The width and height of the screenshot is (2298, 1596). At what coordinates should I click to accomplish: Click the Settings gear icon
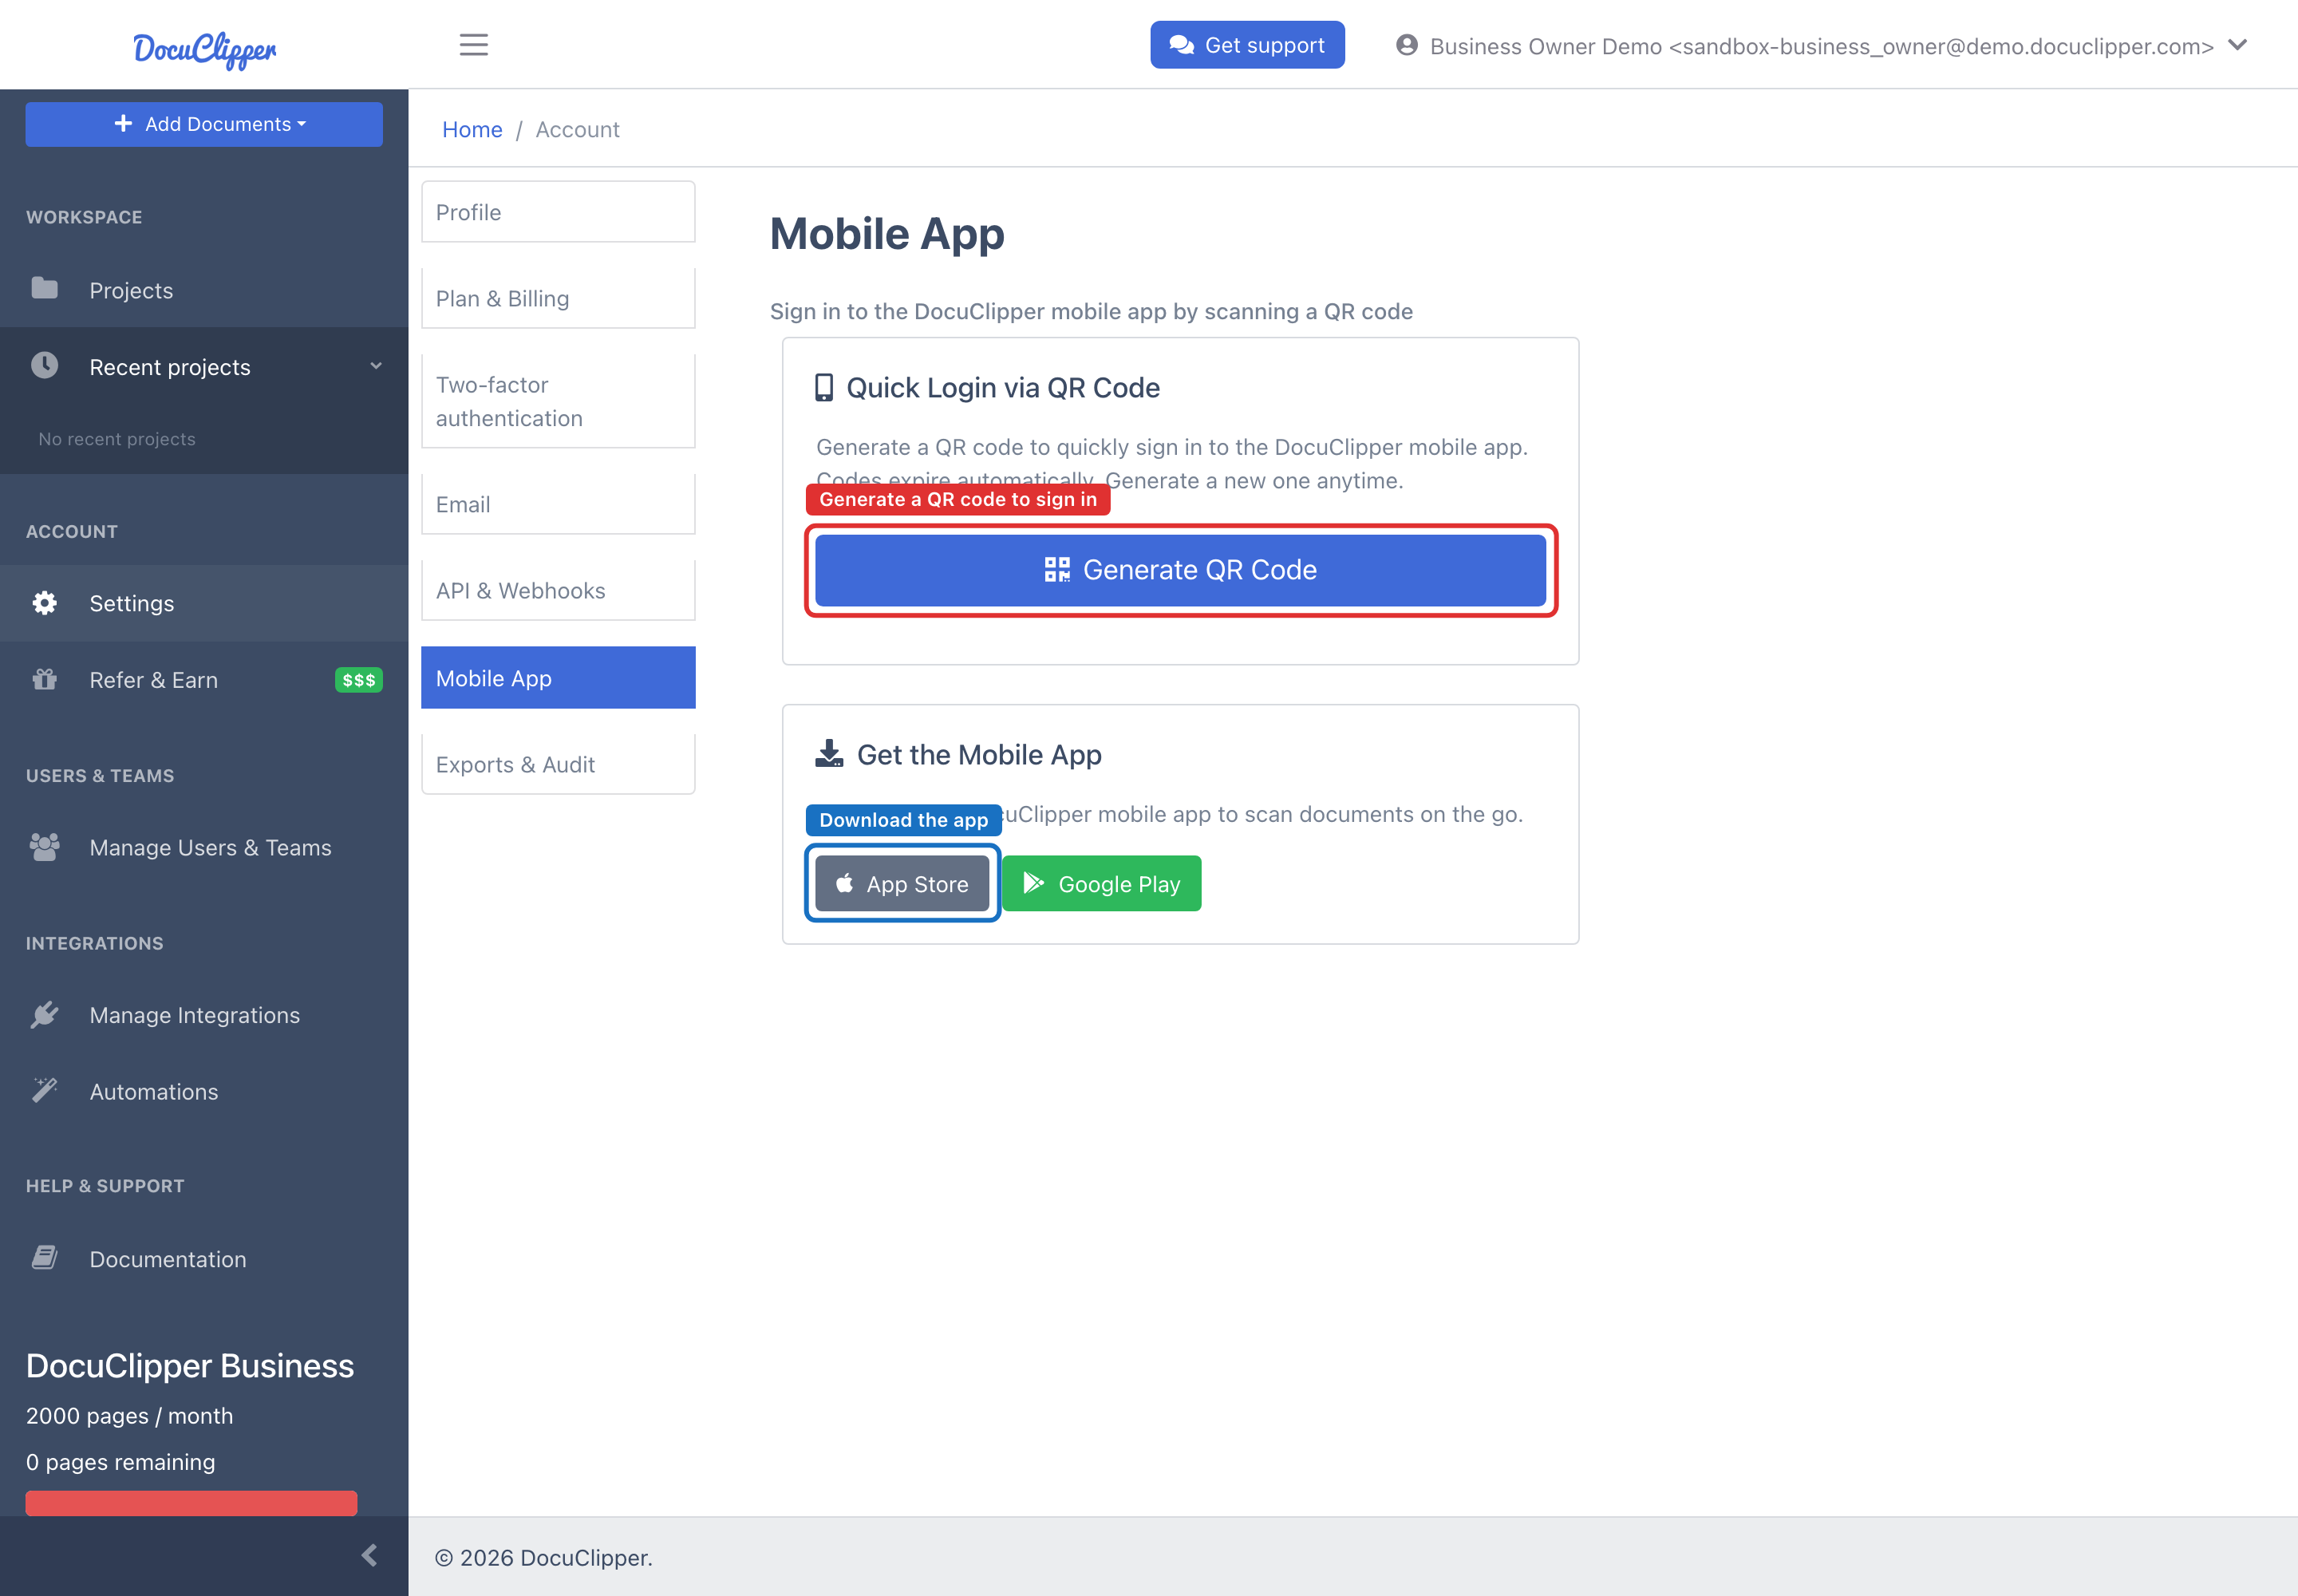pos(44,603)
